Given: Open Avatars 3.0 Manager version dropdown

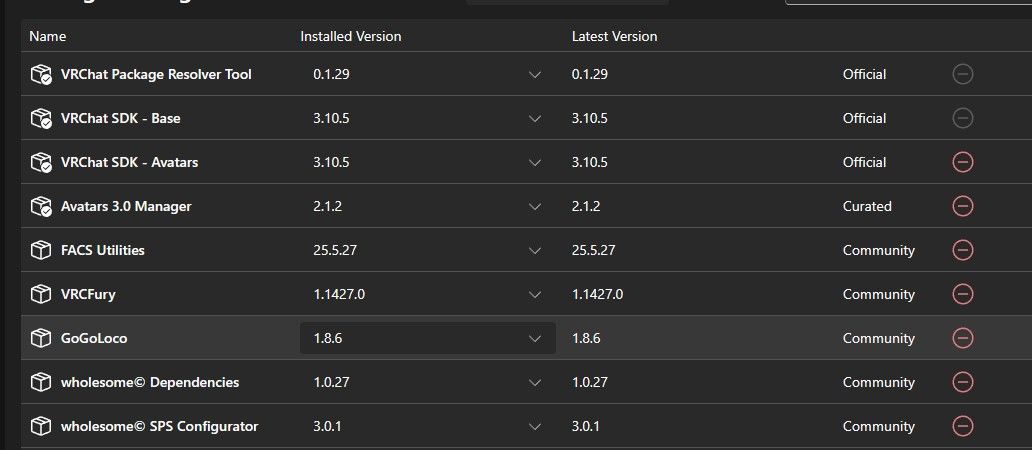Looking at the screenshot, I should click(534, 206).
